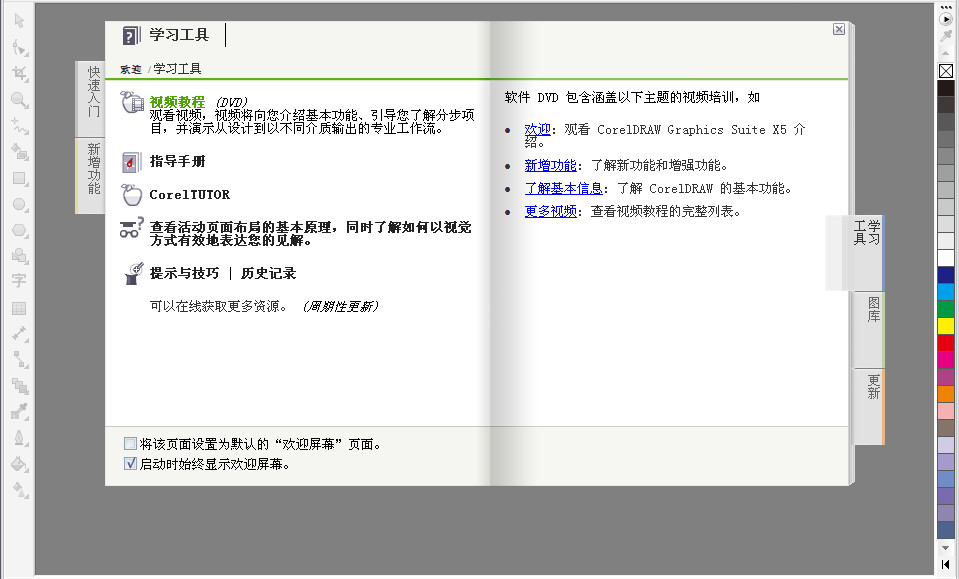Viewport: 959px width, 579px height.
Task: Pick the cyan color swatch
Action: coord(946,292)
